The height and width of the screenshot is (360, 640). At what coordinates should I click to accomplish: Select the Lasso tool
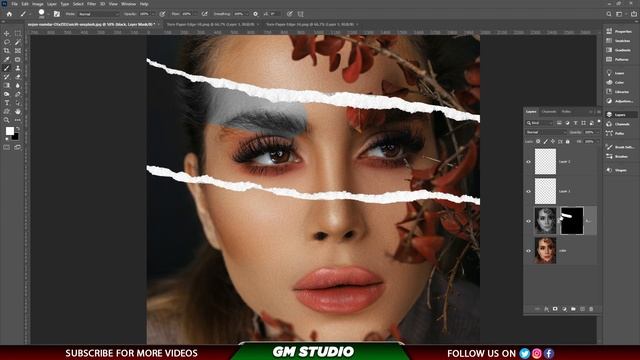click(7, 42)
